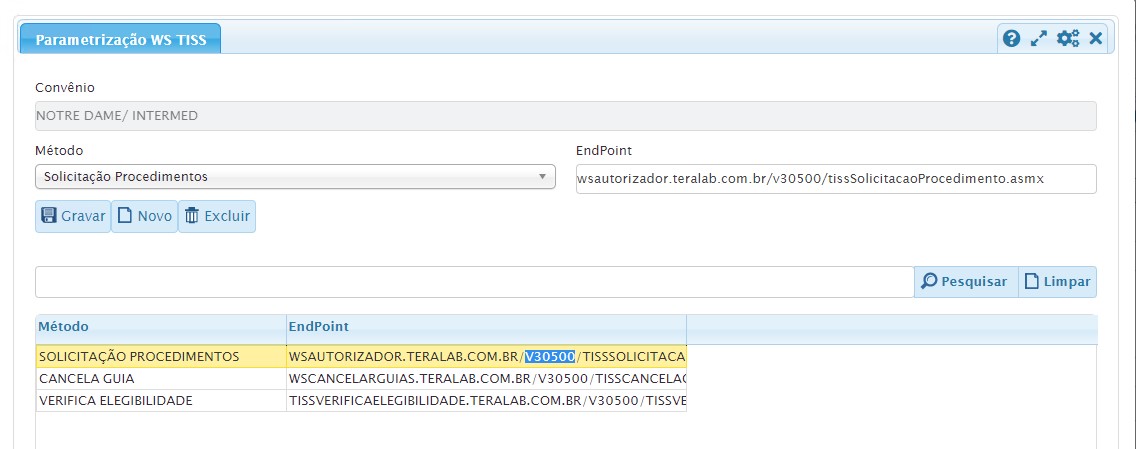The width and height of the screenshot is (1136, 449).
Task: Click the Gravar save button
Action: [x=73, y=216]
